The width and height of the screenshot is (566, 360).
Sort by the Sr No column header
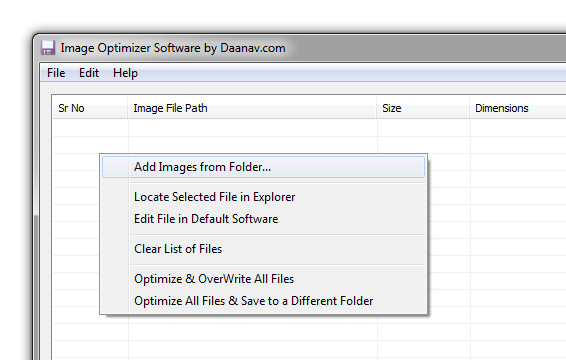pos(90,108)
